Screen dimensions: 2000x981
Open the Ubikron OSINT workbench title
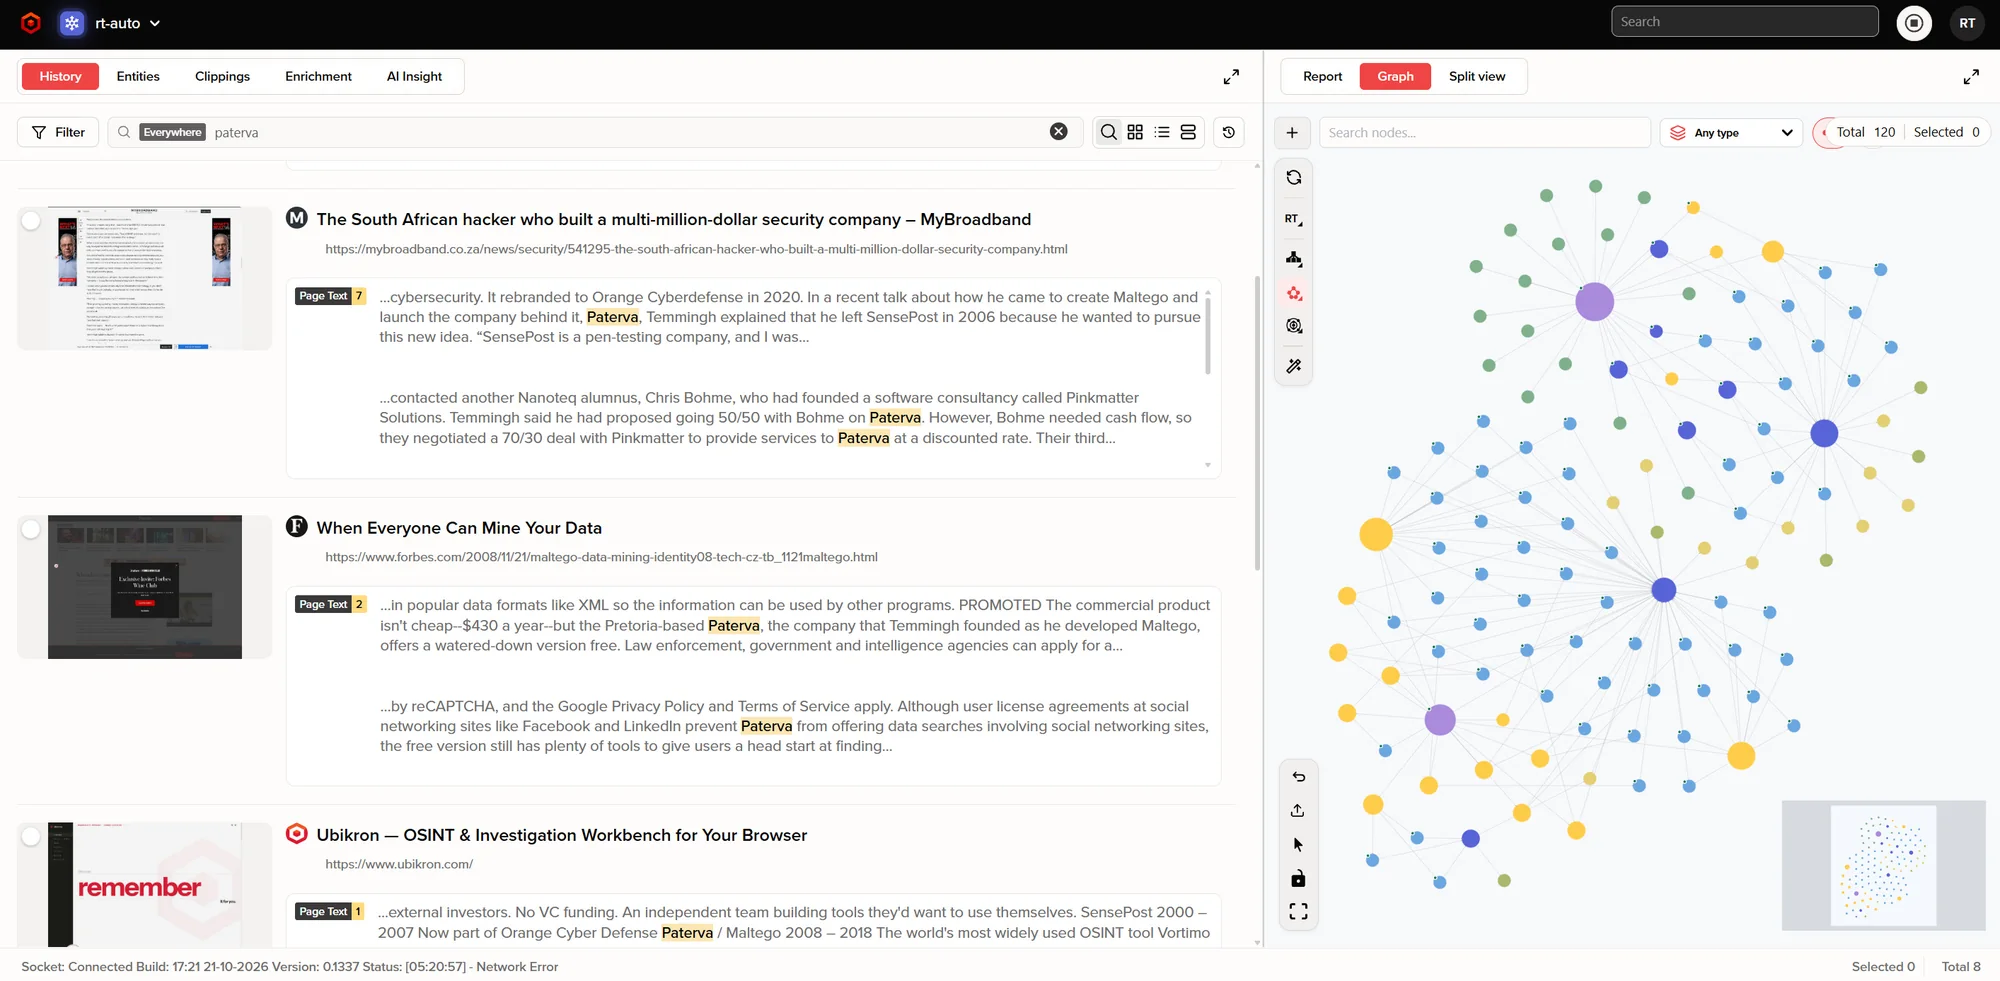pyautogui.click(x=561, y=835)
